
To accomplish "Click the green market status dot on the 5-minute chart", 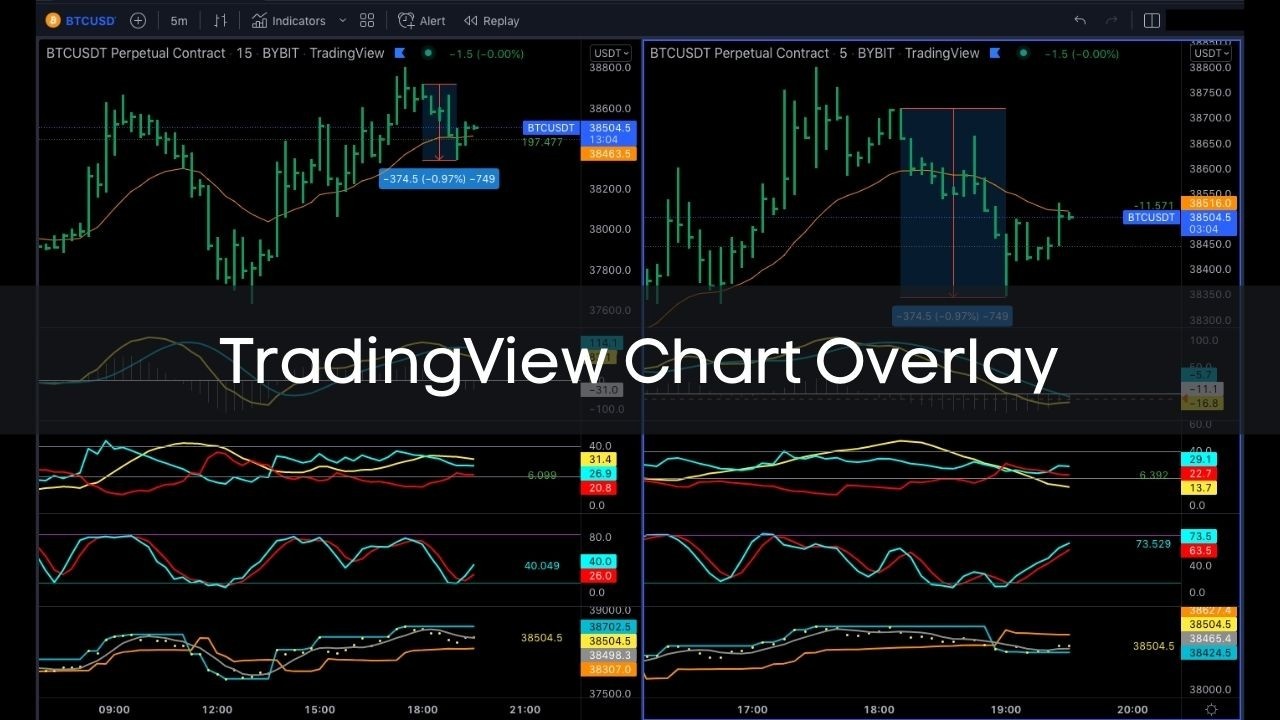I will coord(1023,52).
